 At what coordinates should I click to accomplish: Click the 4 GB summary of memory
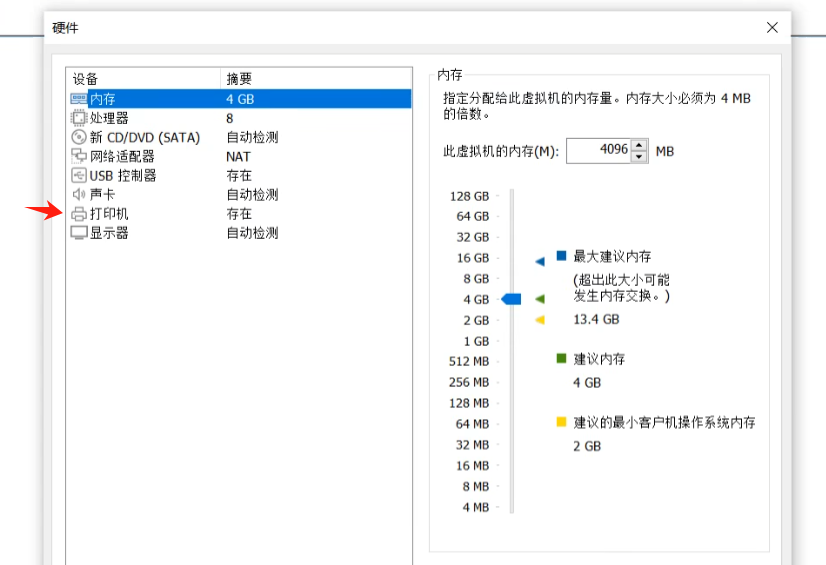[x=240, y=99]
